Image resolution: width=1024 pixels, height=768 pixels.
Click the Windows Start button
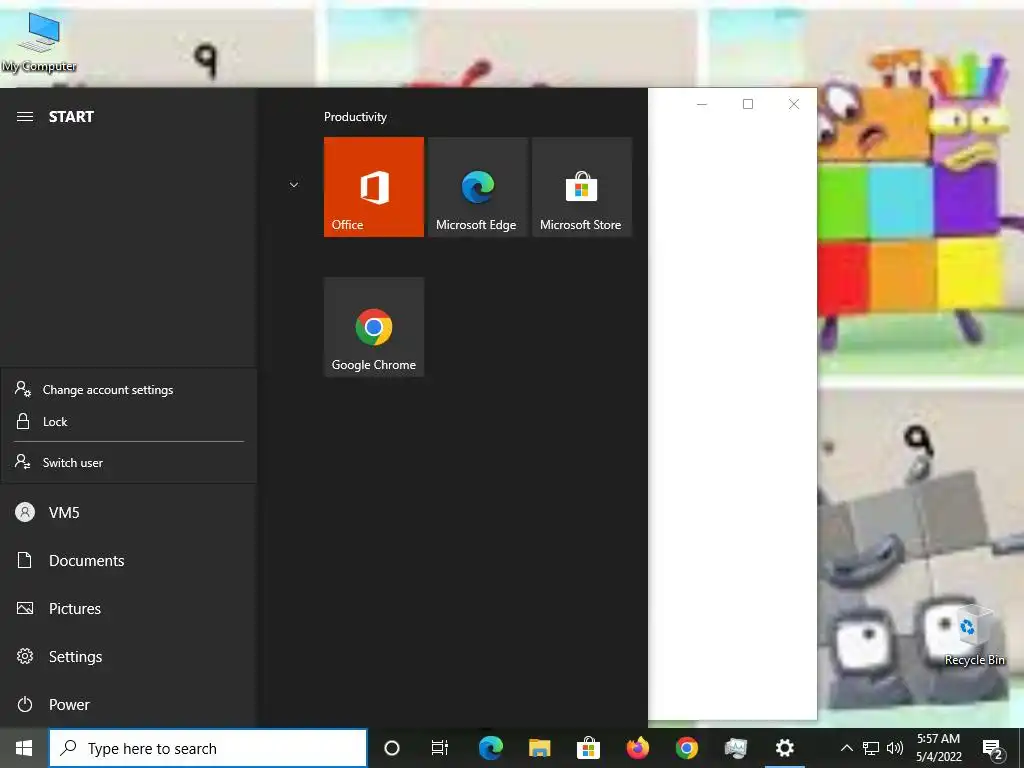pyautogui.click(x=24, y=748)
